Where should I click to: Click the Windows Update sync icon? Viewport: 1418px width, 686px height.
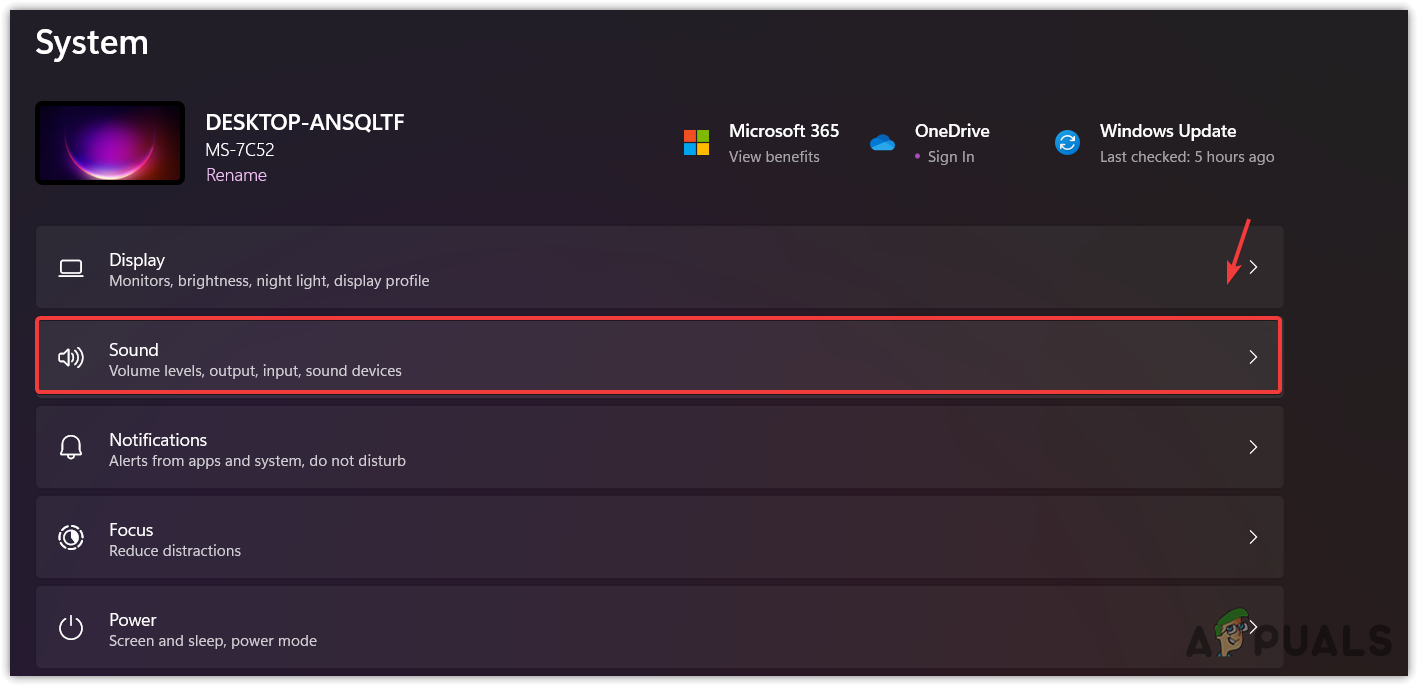(x=1067, y=142)
